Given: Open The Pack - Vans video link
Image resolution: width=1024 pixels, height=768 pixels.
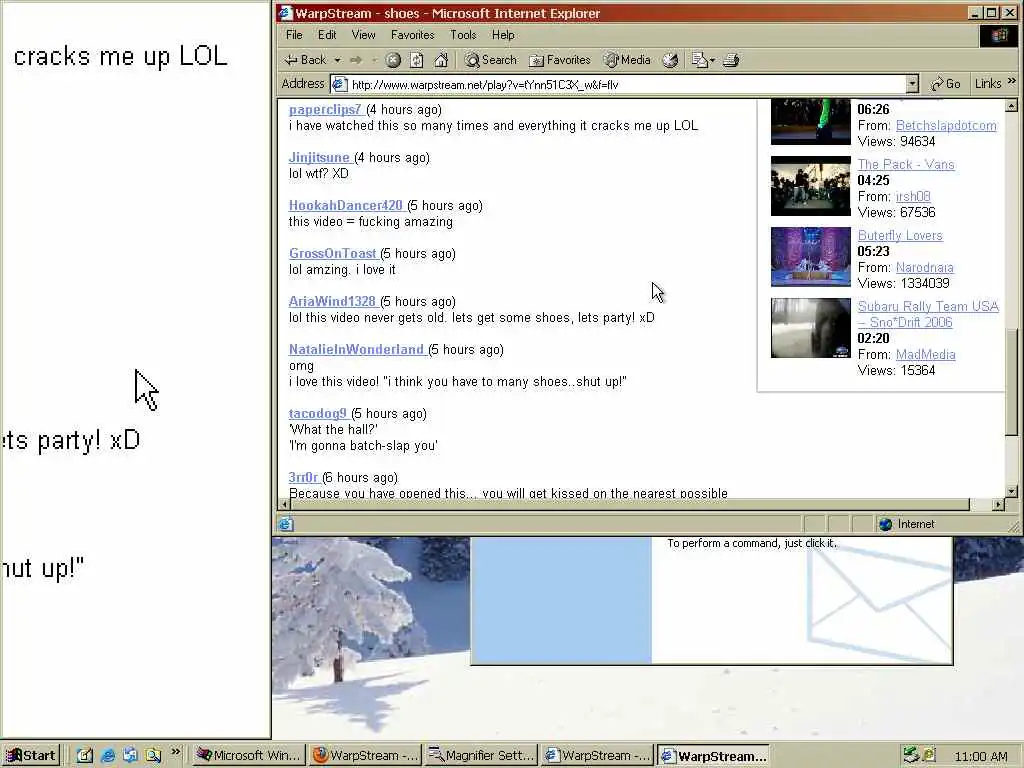Looking at the screenshot, I should click(906, 165).
